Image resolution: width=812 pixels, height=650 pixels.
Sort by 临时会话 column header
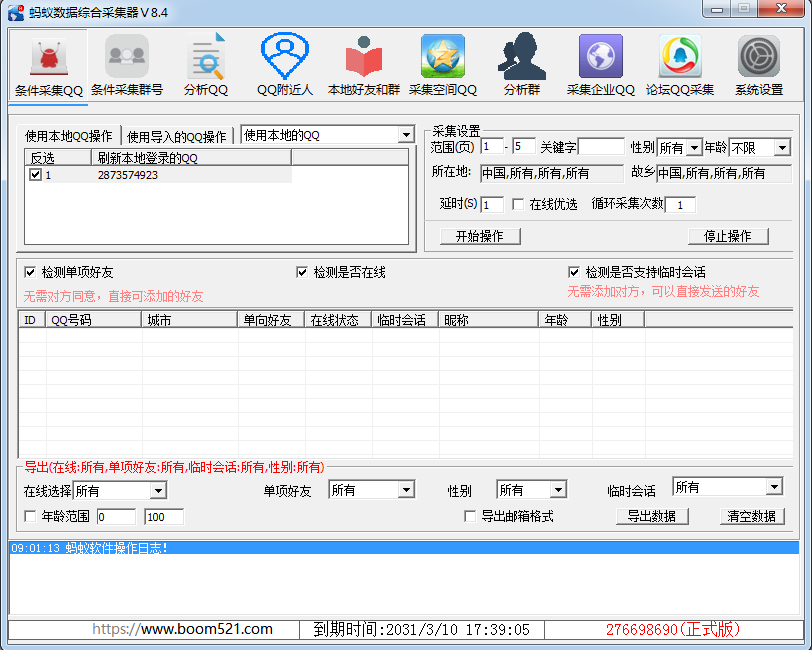405,320
